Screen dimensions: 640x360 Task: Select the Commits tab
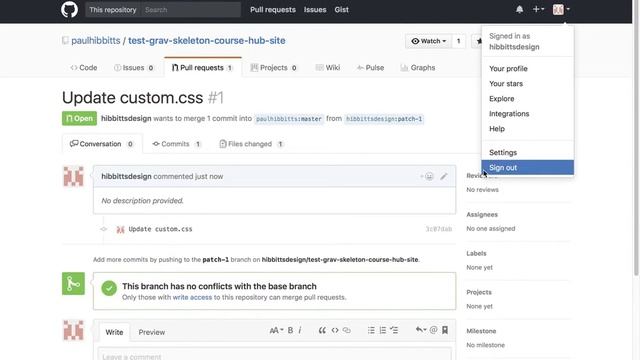tap(176, 144)
